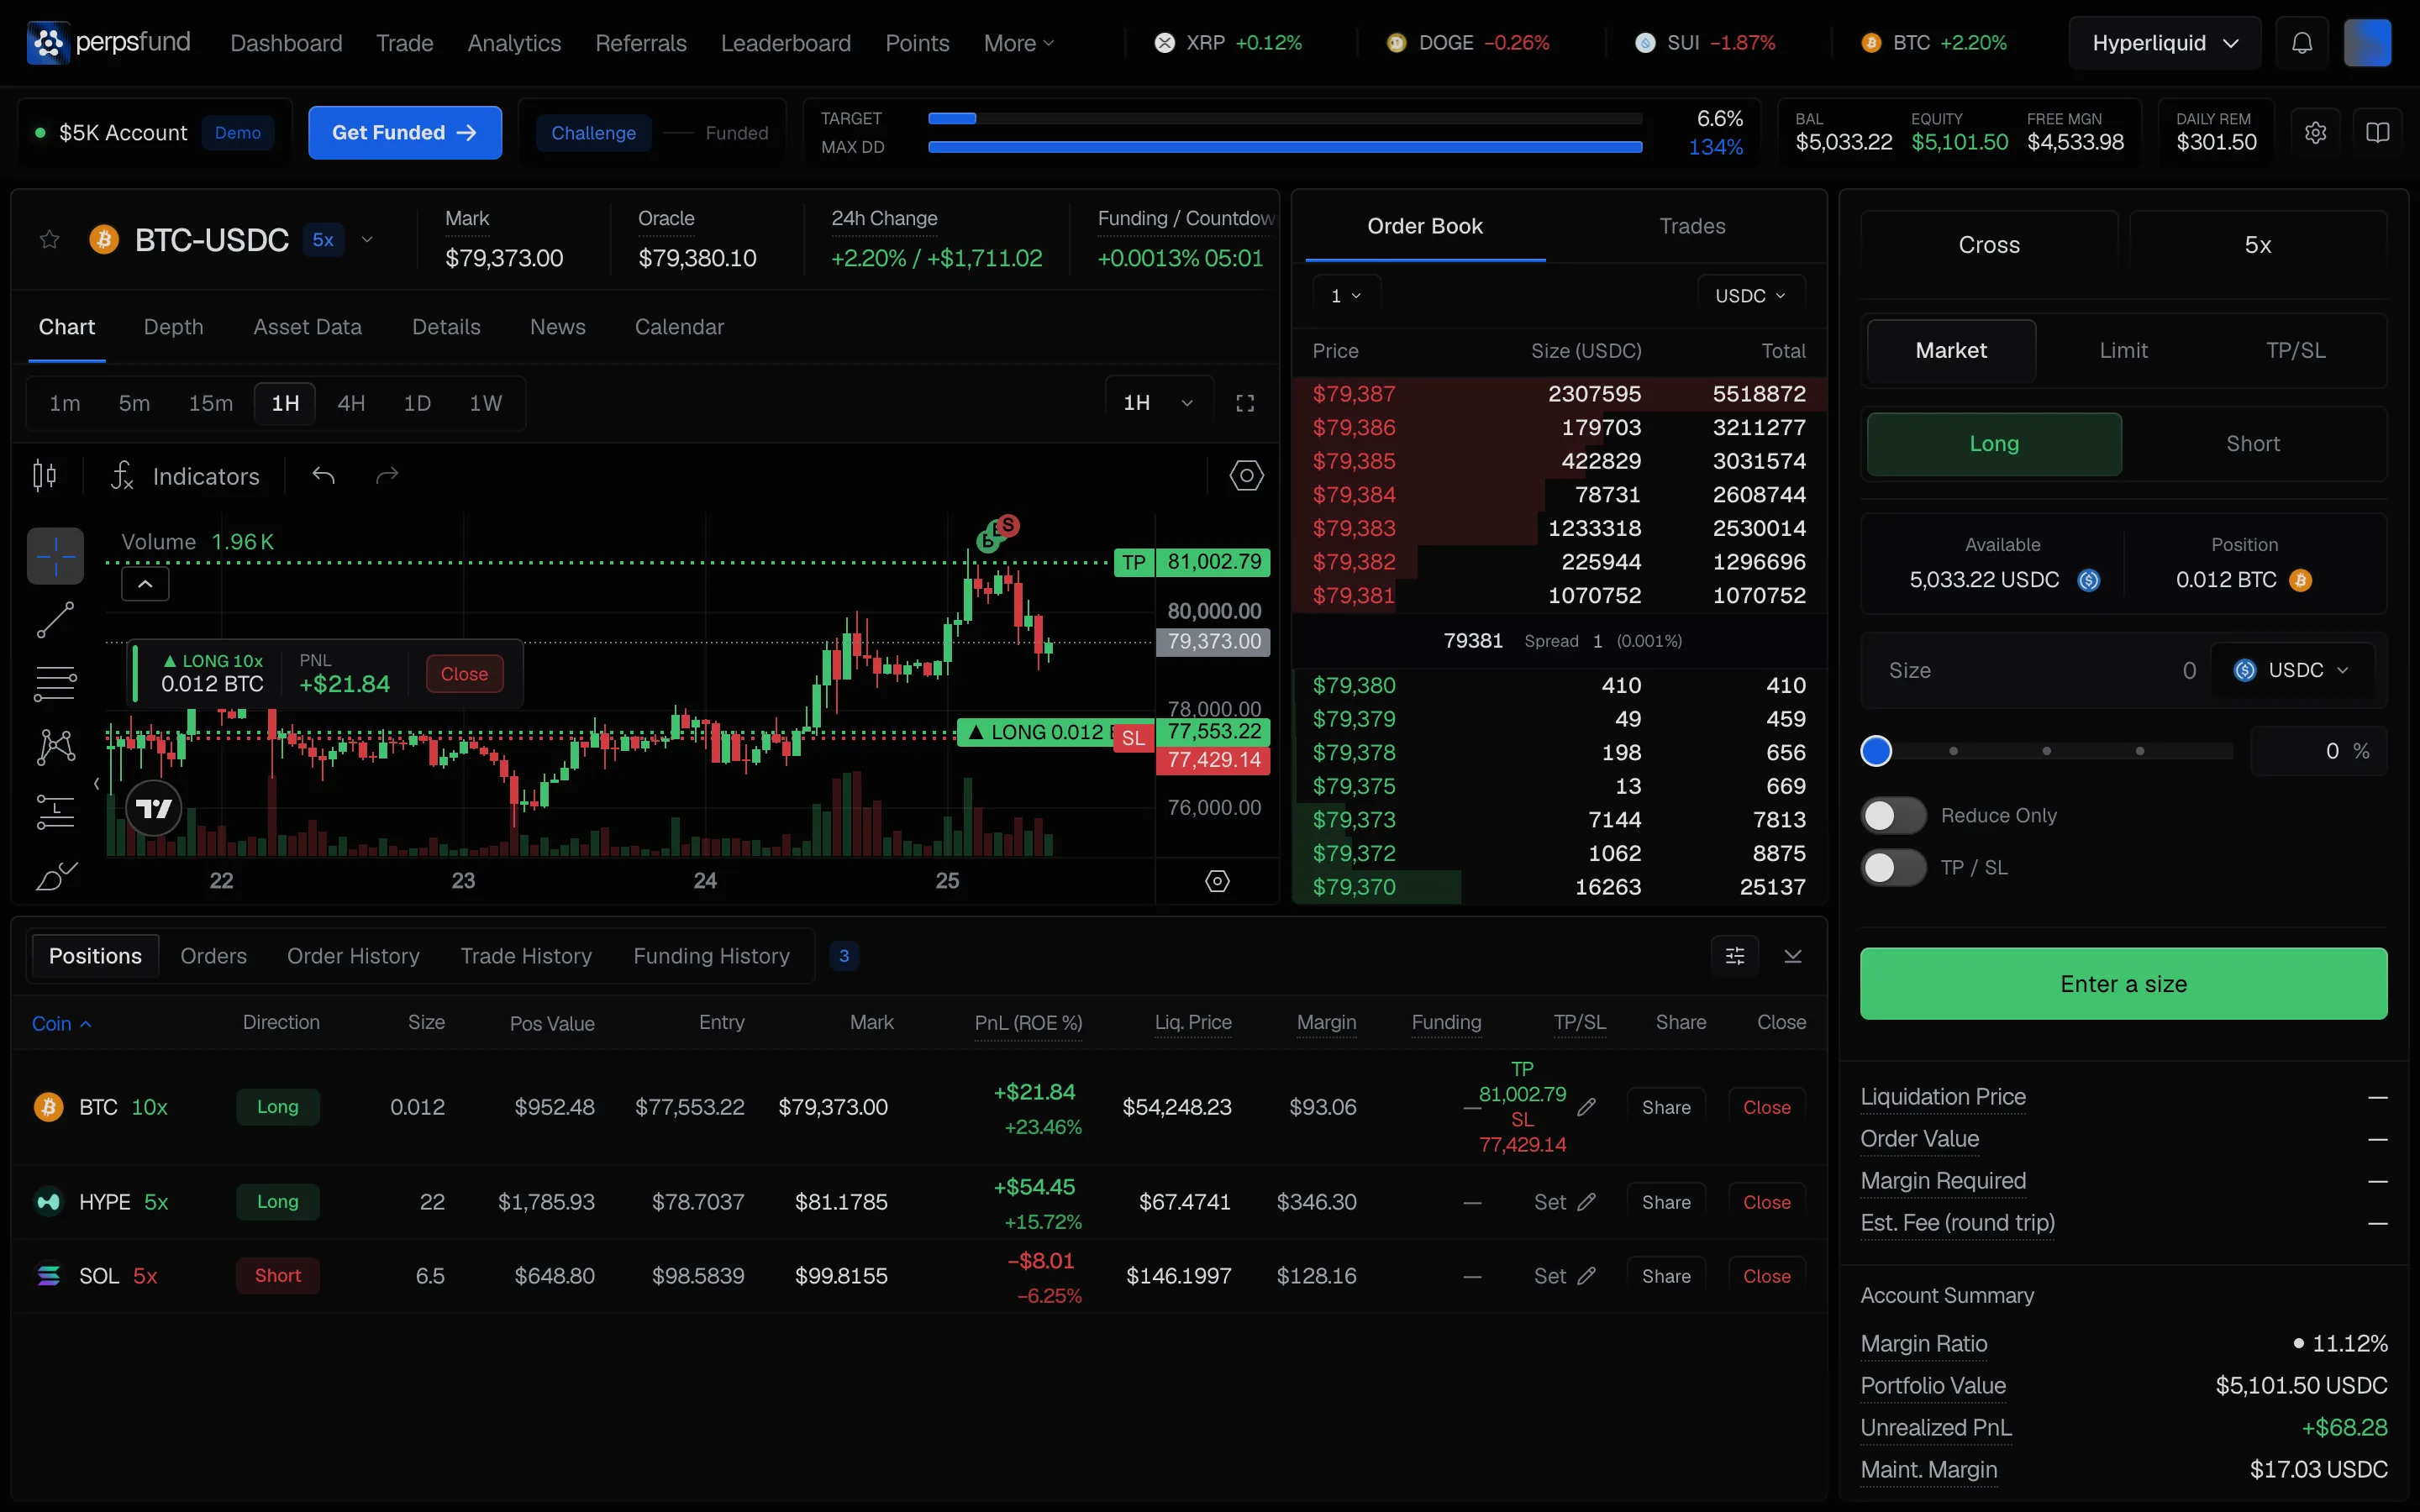2420x1512 pixels.
Task: Edit BTC position TP/SL pencil
Action: [x=1586, y=1107]
